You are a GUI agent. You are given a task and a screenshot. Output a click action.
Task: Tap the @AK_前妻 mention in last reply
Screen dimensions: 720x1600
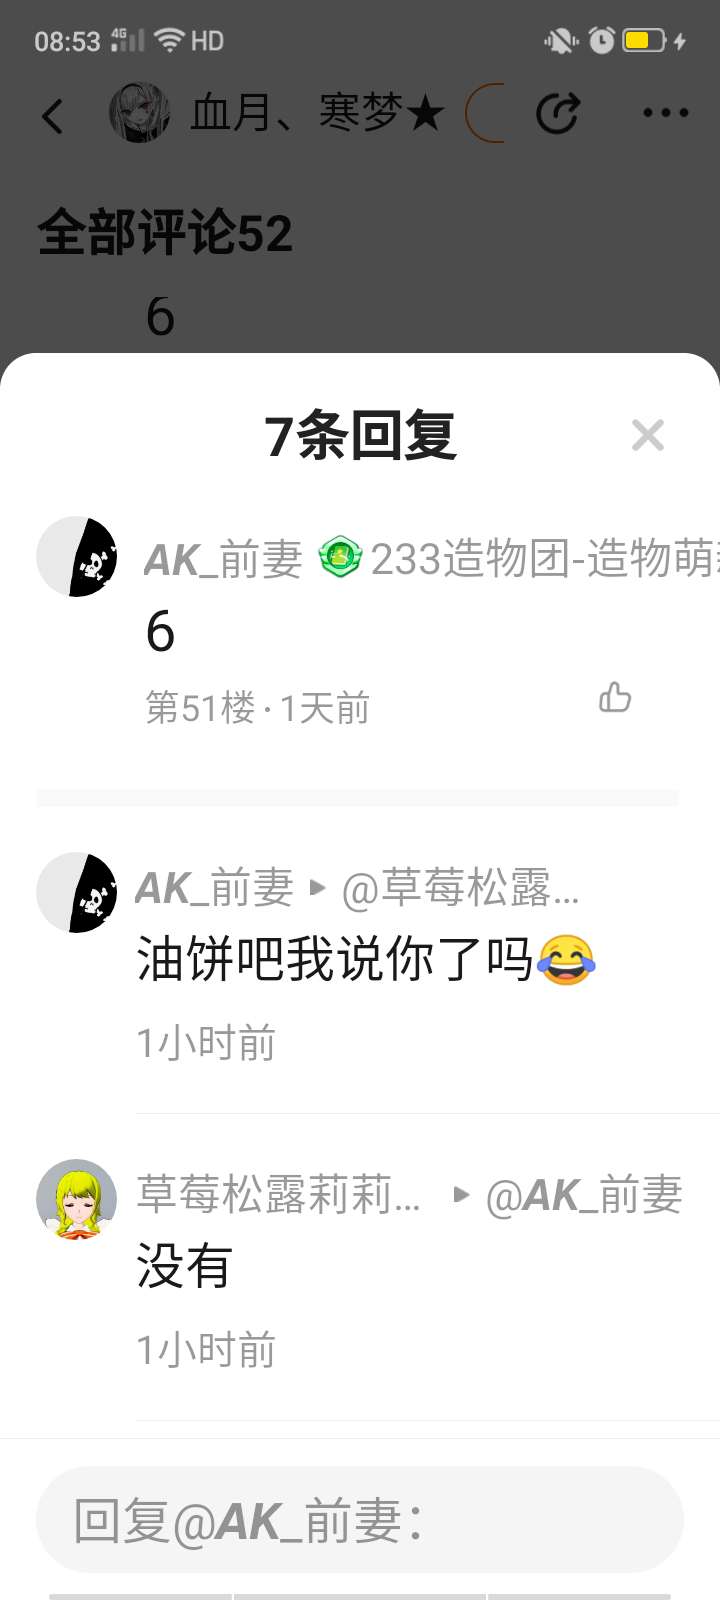click(x=584, y=1195)
